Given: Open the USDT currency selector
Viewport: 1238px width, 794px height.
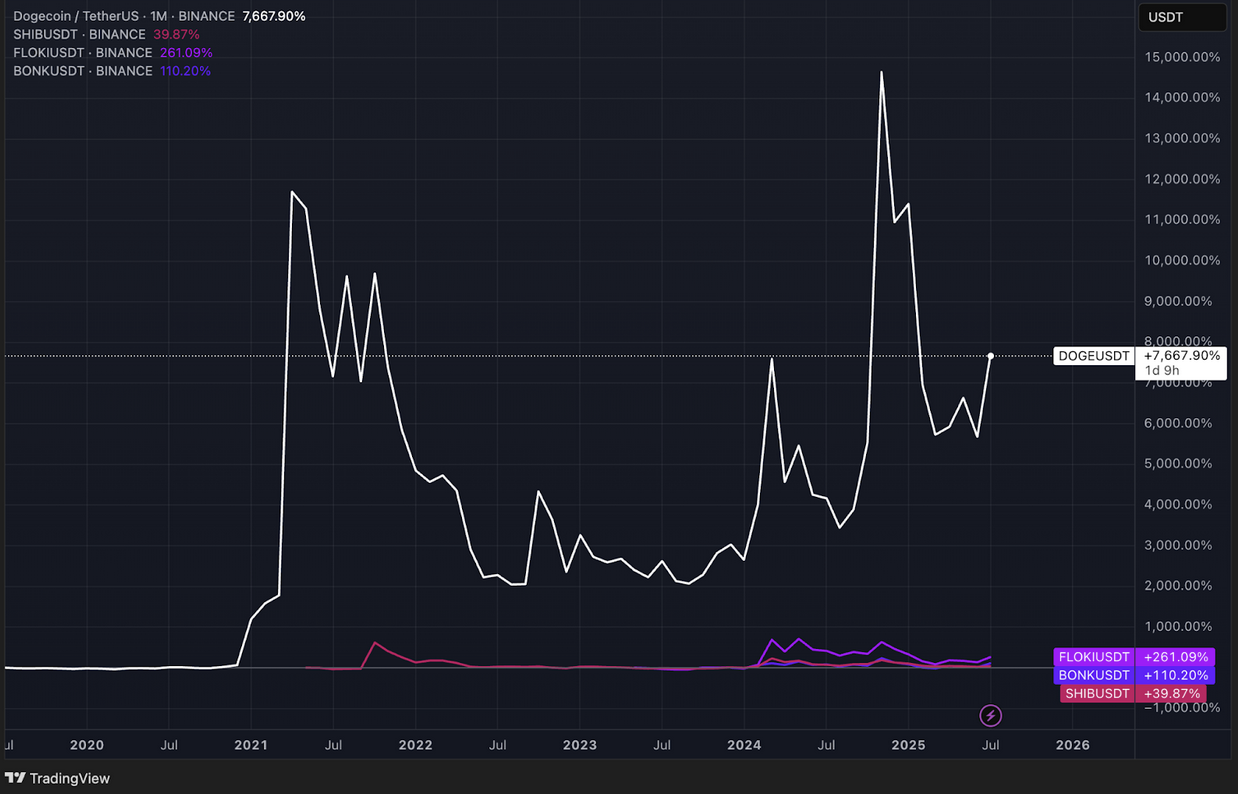Looking at the screenshot, I should point(1182,17).
